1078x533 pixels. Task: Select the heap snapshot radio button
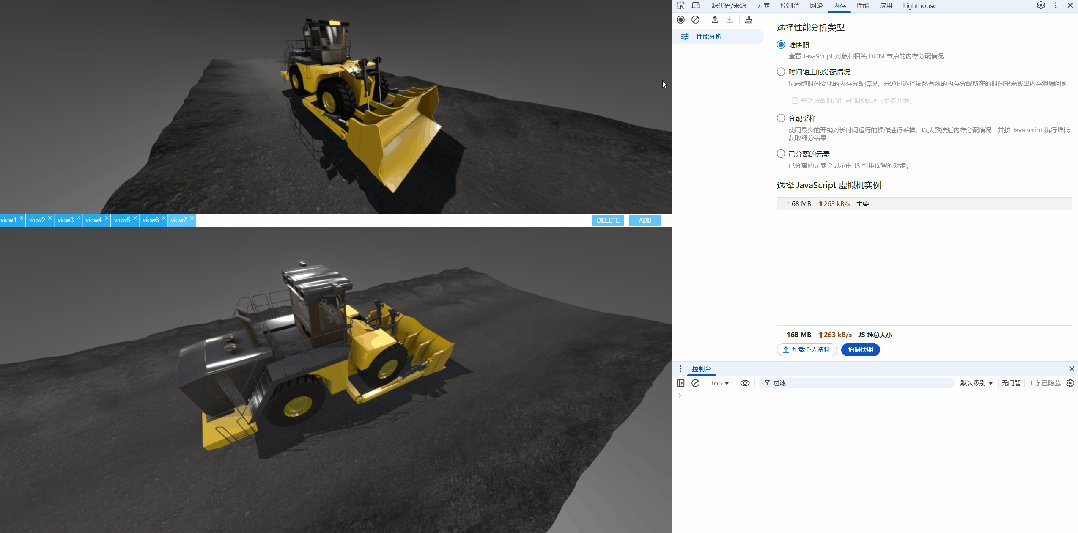tap(781, 45)
